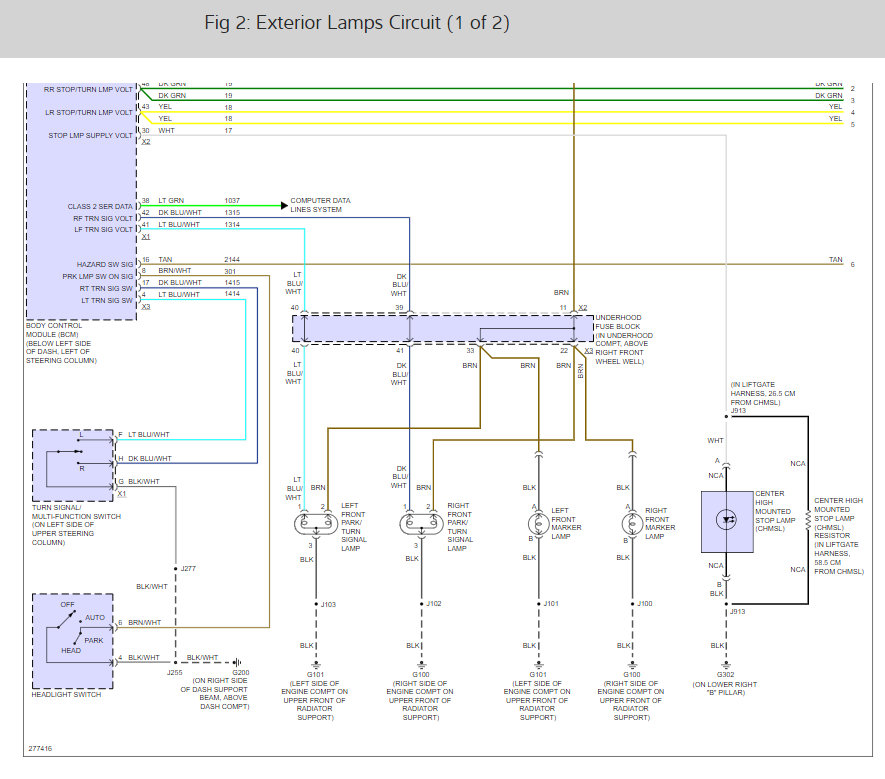The width and height of the screenshot is (885, 779).
Task: Click the '(ON LOWER RIGHT "B" PILLAR)' note
Action: 725,688
